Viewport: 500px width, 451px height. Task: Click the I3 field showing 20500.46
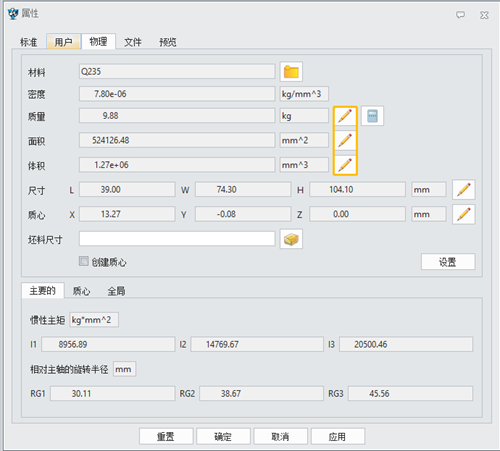click(406, 344)
